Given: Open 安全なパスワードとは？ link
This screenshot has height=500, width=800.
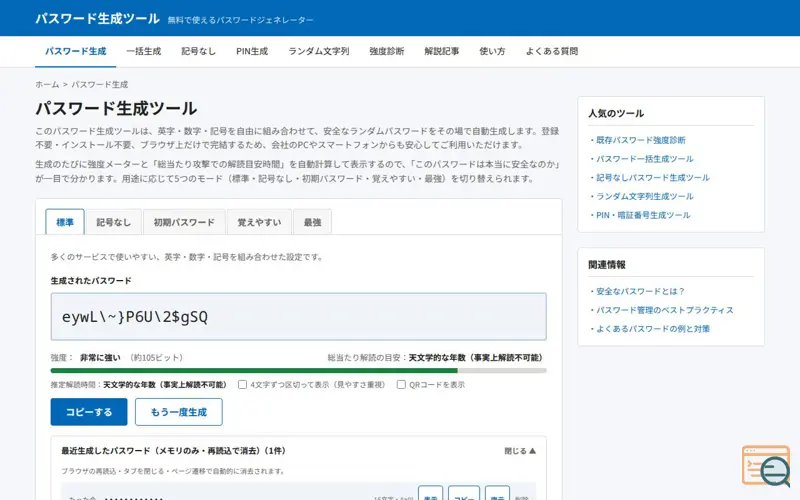Looking at the screenshot, I should coord(640,291).
